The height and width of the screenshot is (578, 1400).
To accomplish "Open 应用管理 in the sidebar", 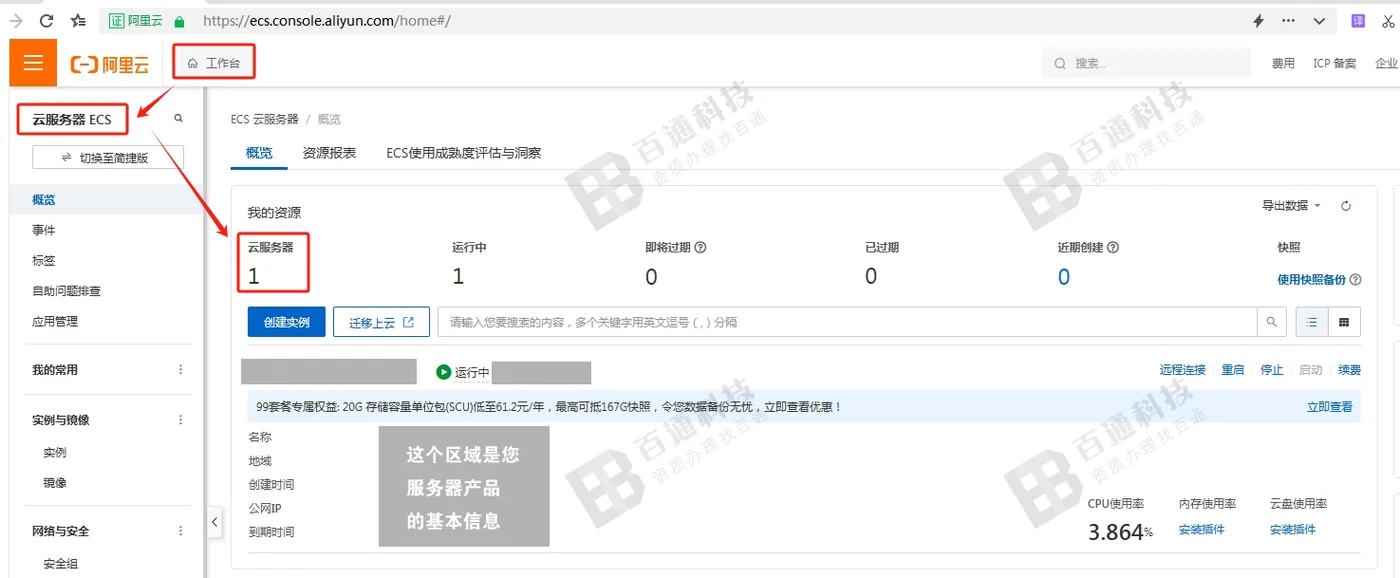I will (55, 321).
